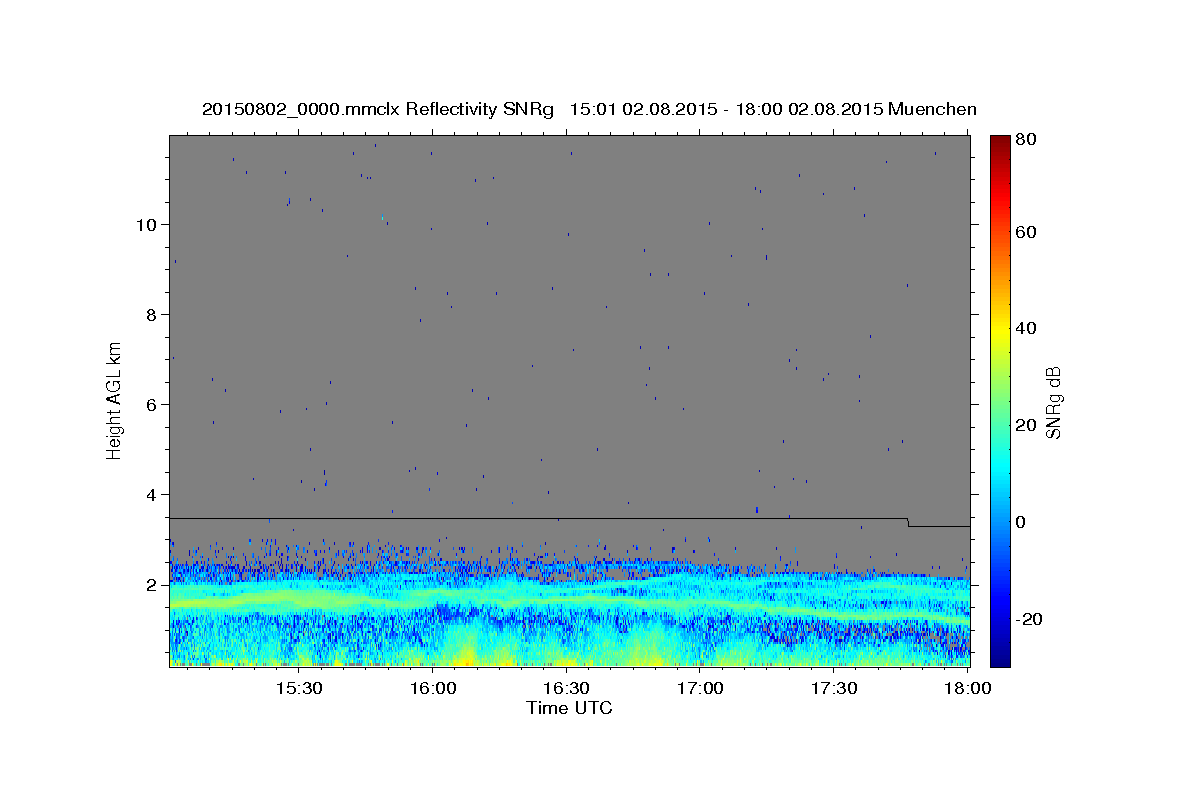Click the plot title text starting 20150802_0000.mmclx
The image size is (1200, 800).
coord(589,109)
